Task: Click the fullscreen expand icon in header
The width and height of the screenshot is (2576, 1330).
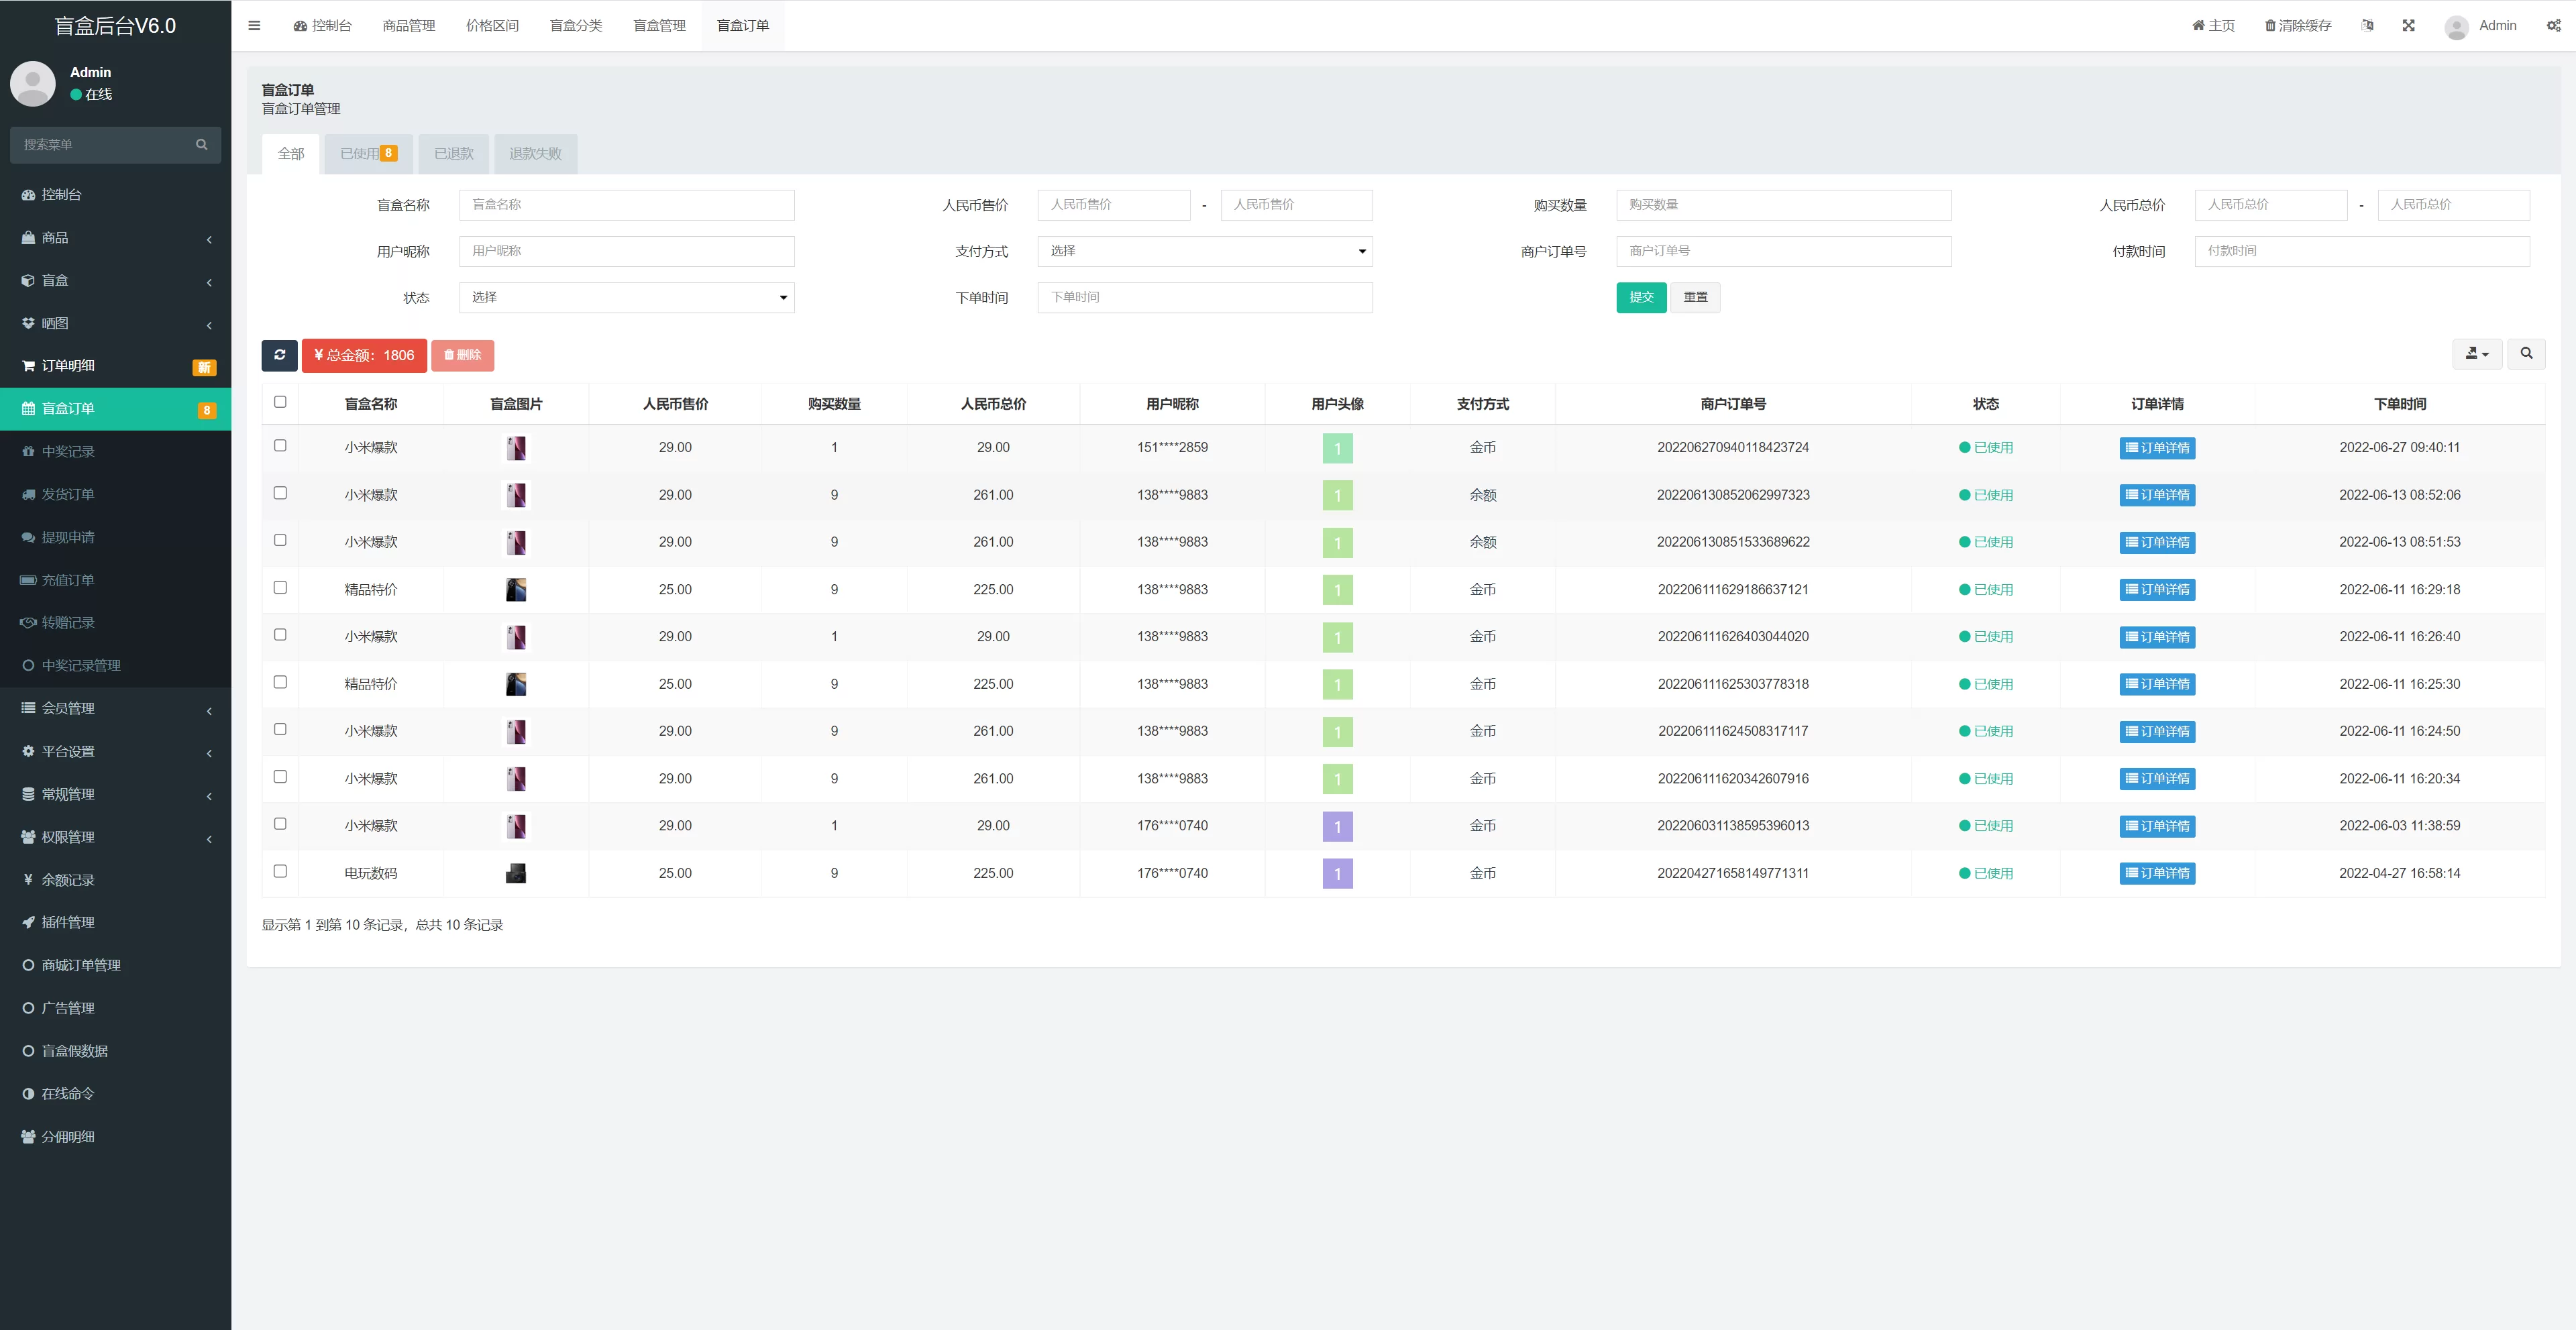Action: pos(2408,26)
